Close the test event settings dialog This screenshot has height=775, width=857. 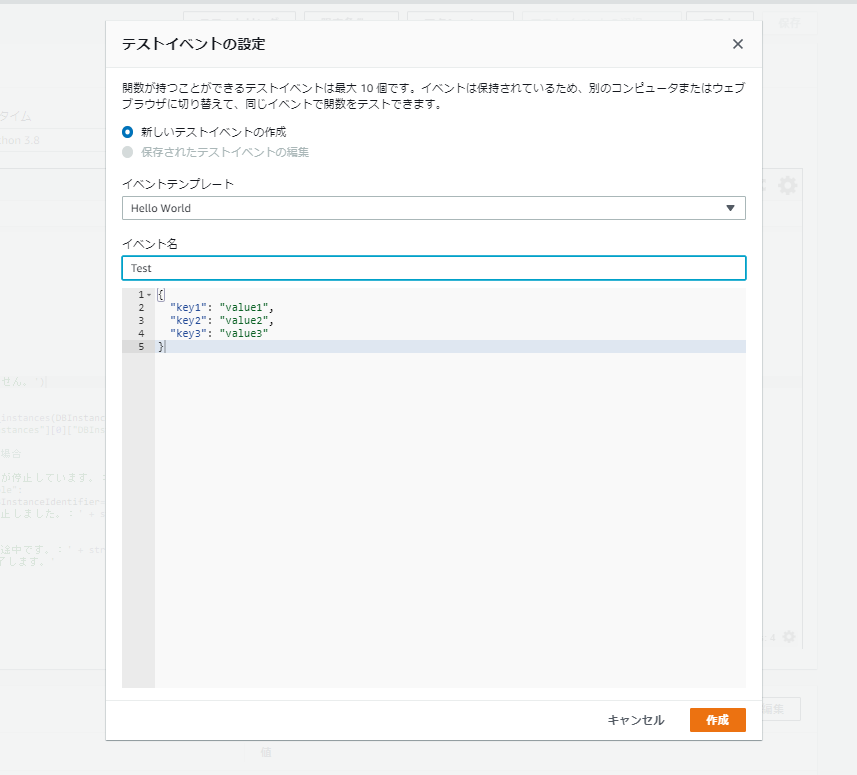[x=737, y=44]
